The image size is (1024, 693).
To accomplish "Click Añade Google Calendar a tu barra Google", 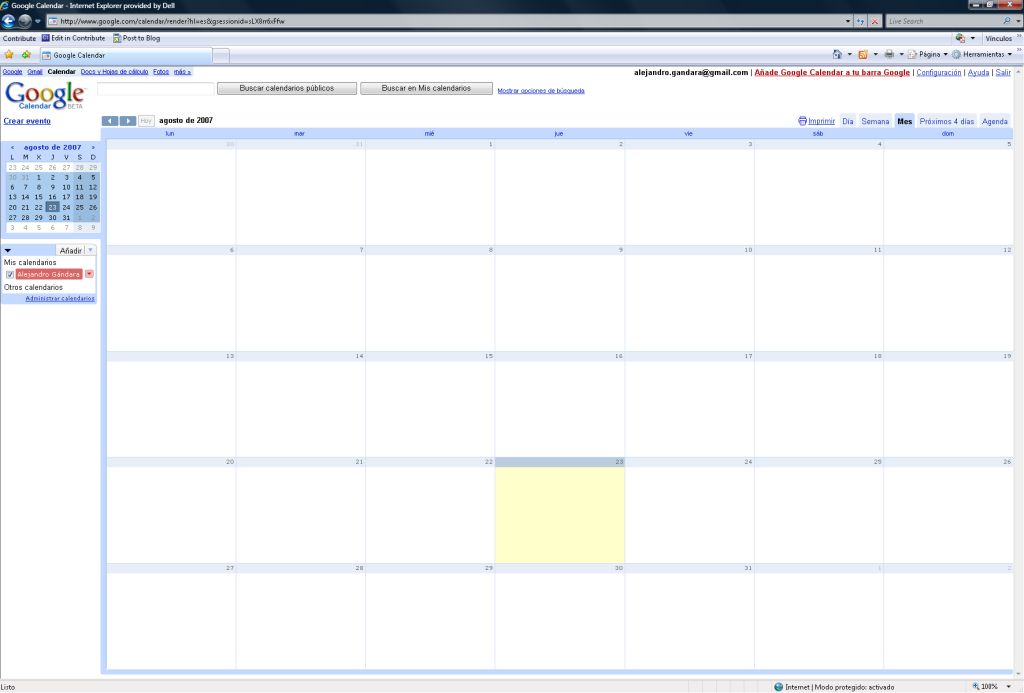I will click(832, 73).
